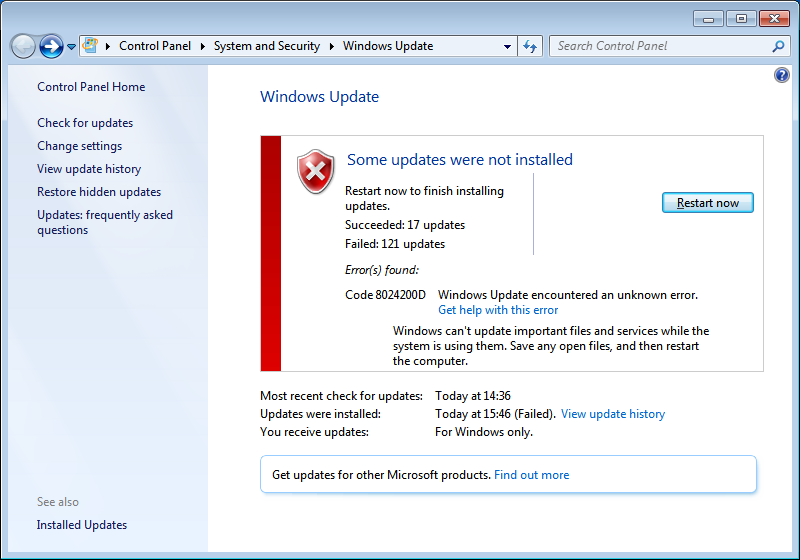Click the search magnifier icon

pos(778,46)
